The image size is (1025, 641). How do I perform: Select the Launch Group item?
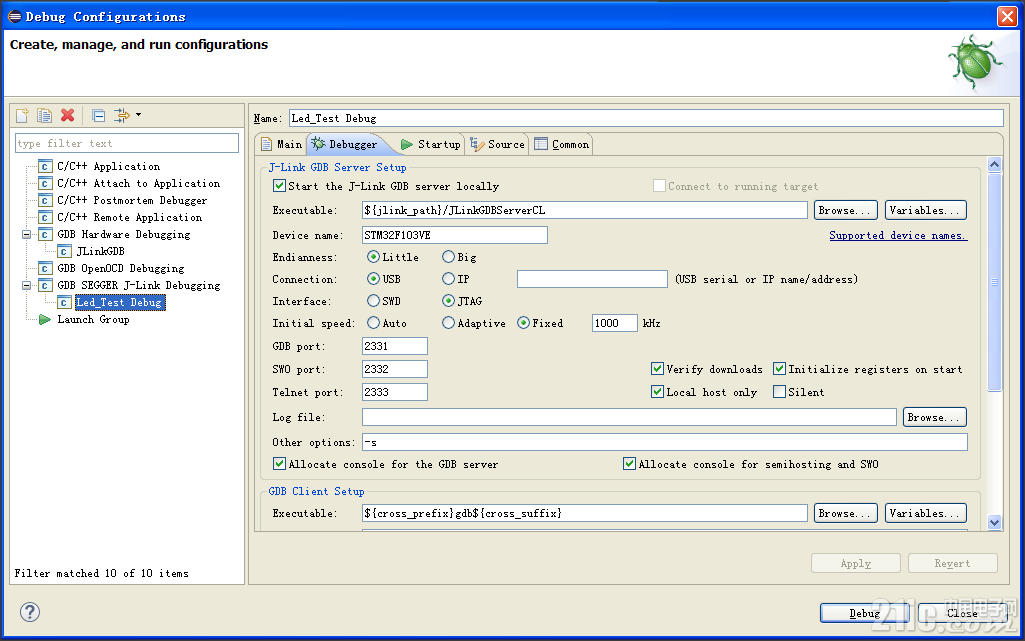point(93,320)
